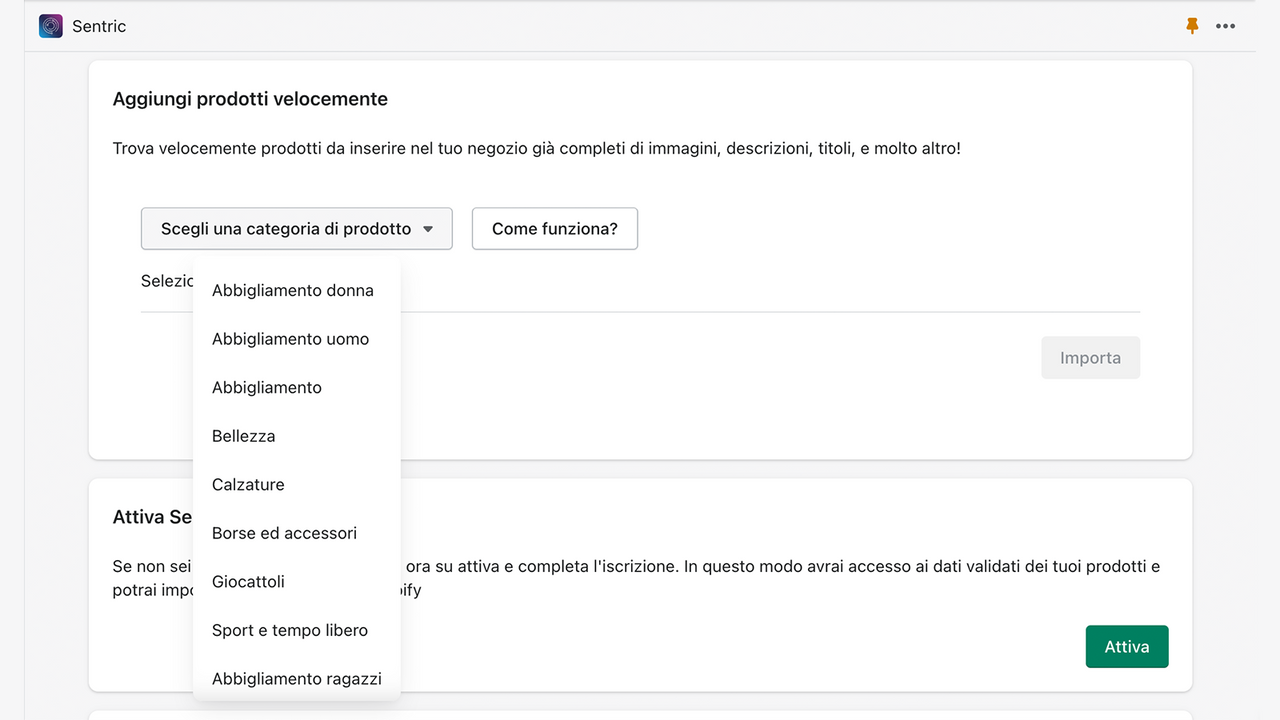Select the 'Giocattoli' category
This screenshot has height=720, width=1280.
[297, 582]
